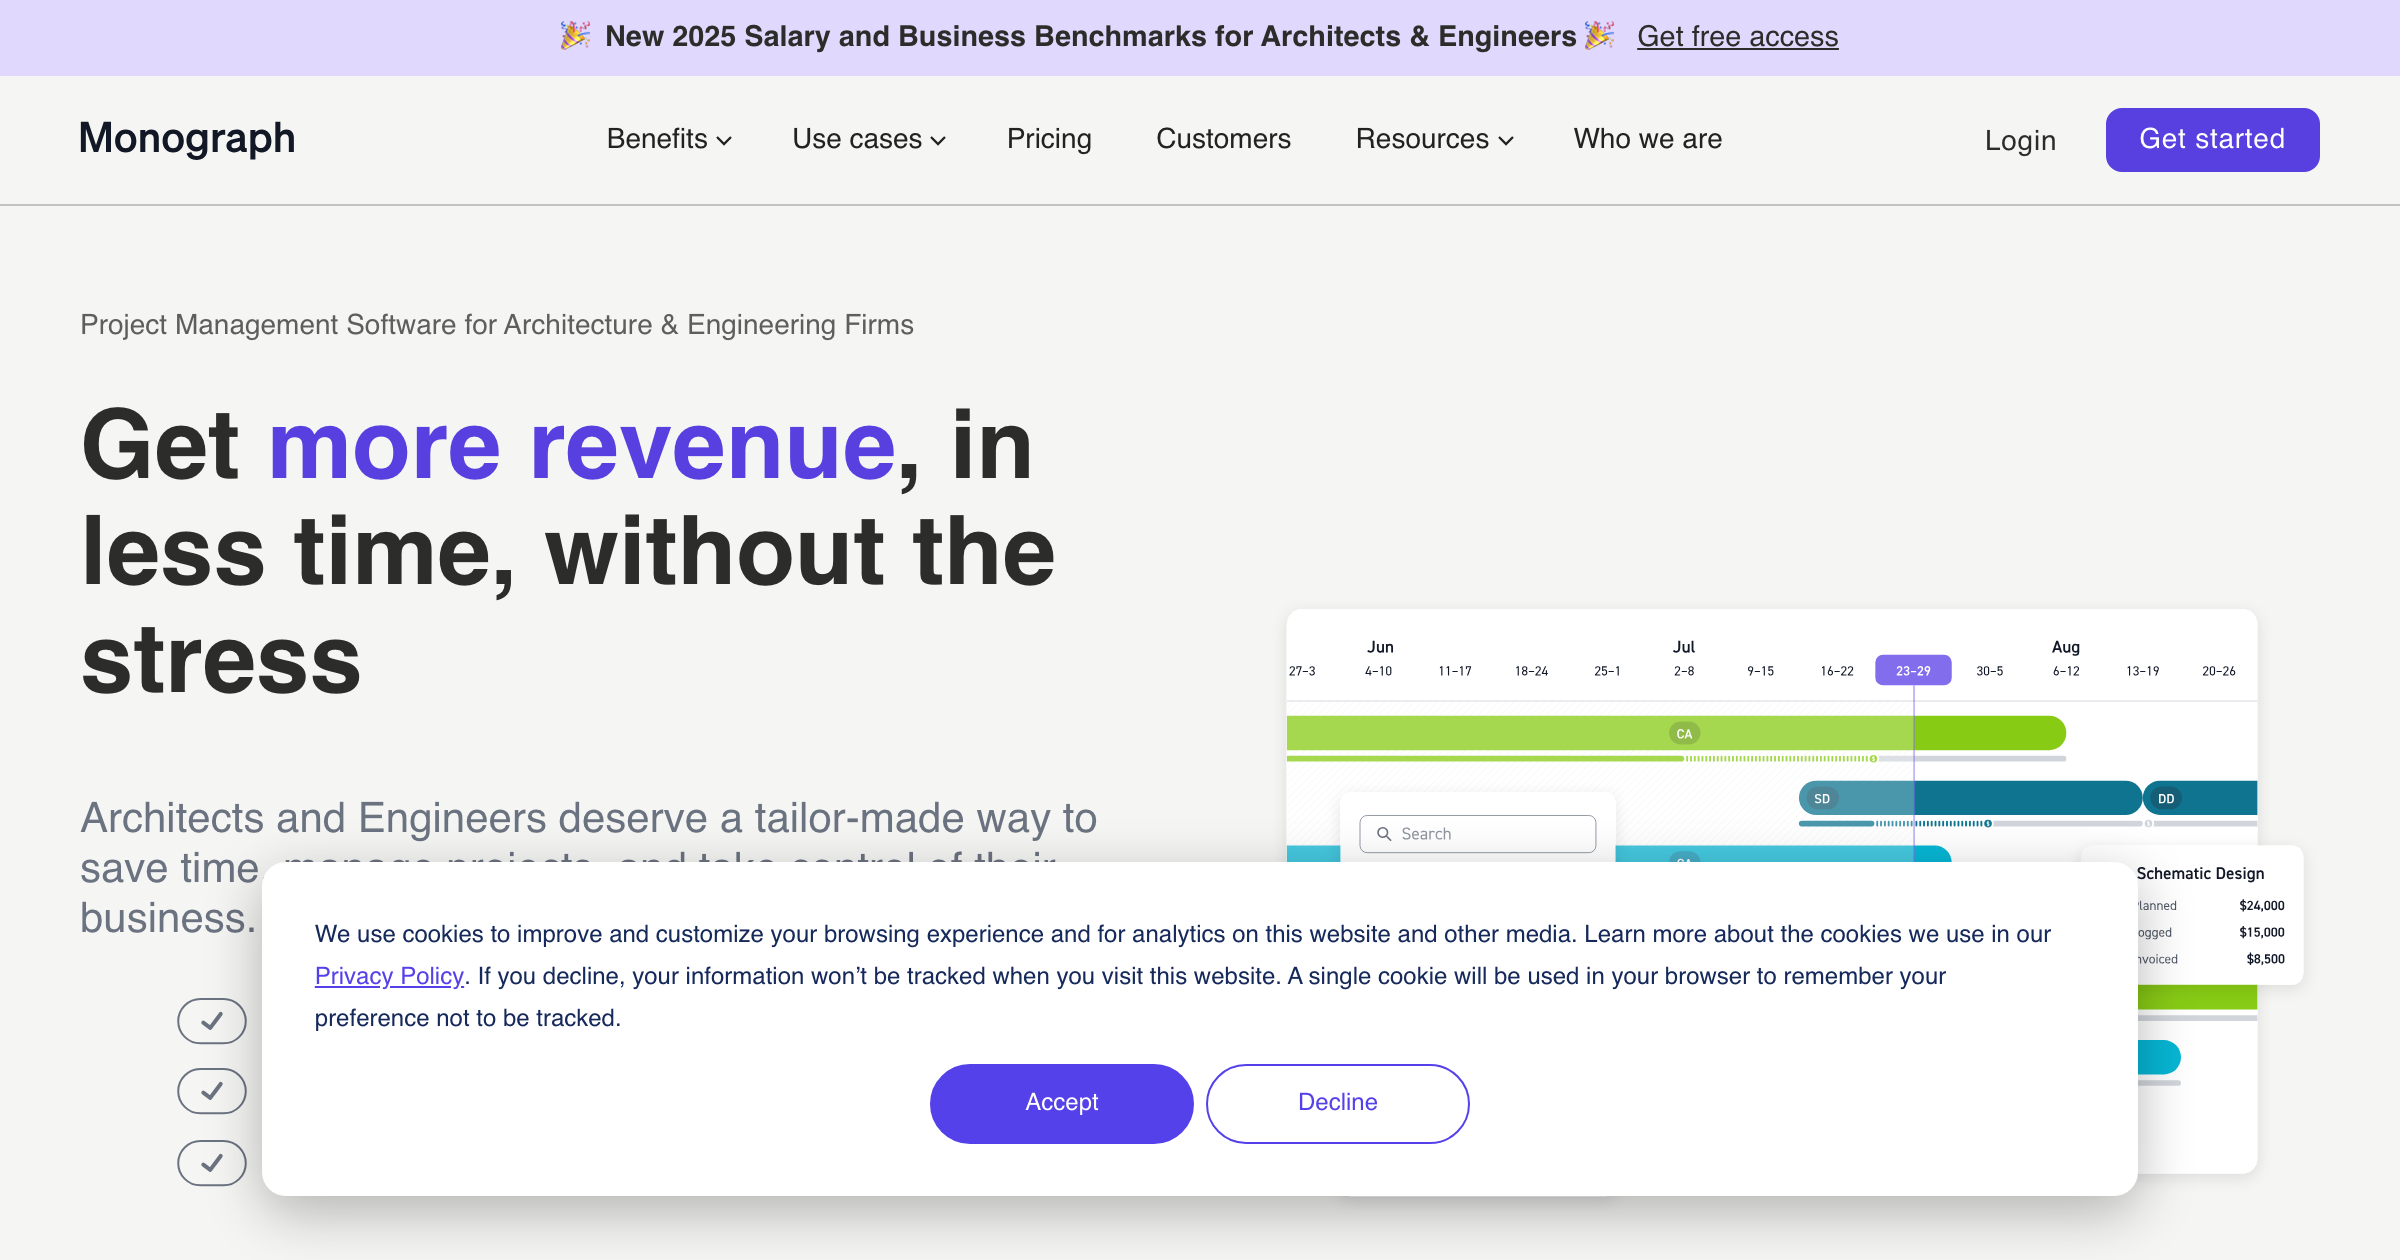Expand the Use cases menu

click(869, 139)
